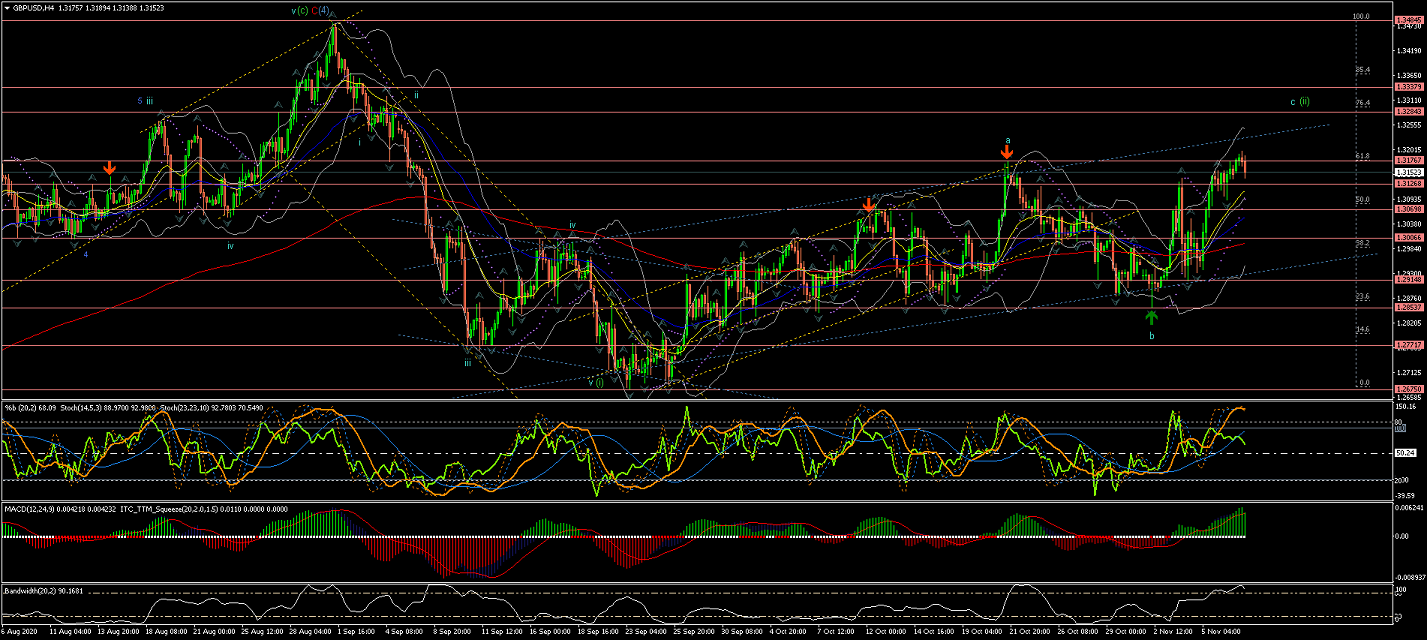Click the 1.27717 price level tag
The height and width of the screenshot is (640, 1427).
[1408, 345]
